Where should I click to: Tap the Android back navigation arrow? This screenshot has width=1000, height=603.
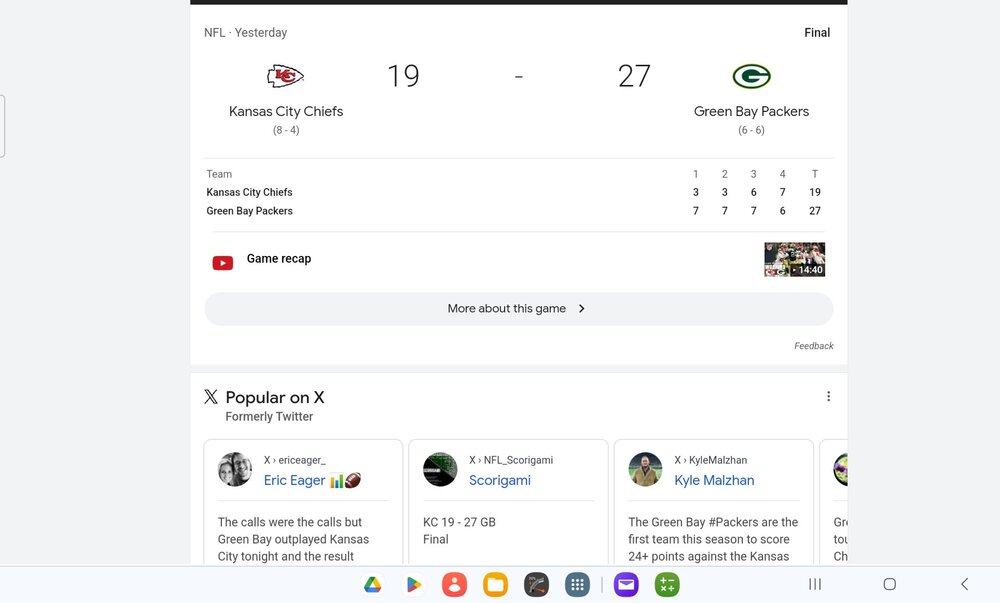(x=964, y=584)
